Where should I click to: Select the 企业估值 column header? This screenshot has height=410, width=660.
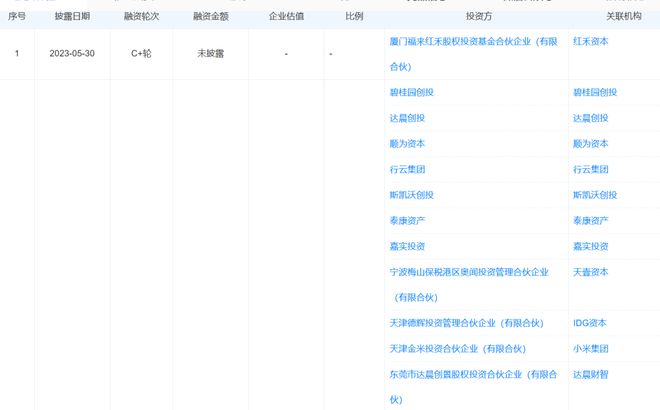[x=286, y=16]
